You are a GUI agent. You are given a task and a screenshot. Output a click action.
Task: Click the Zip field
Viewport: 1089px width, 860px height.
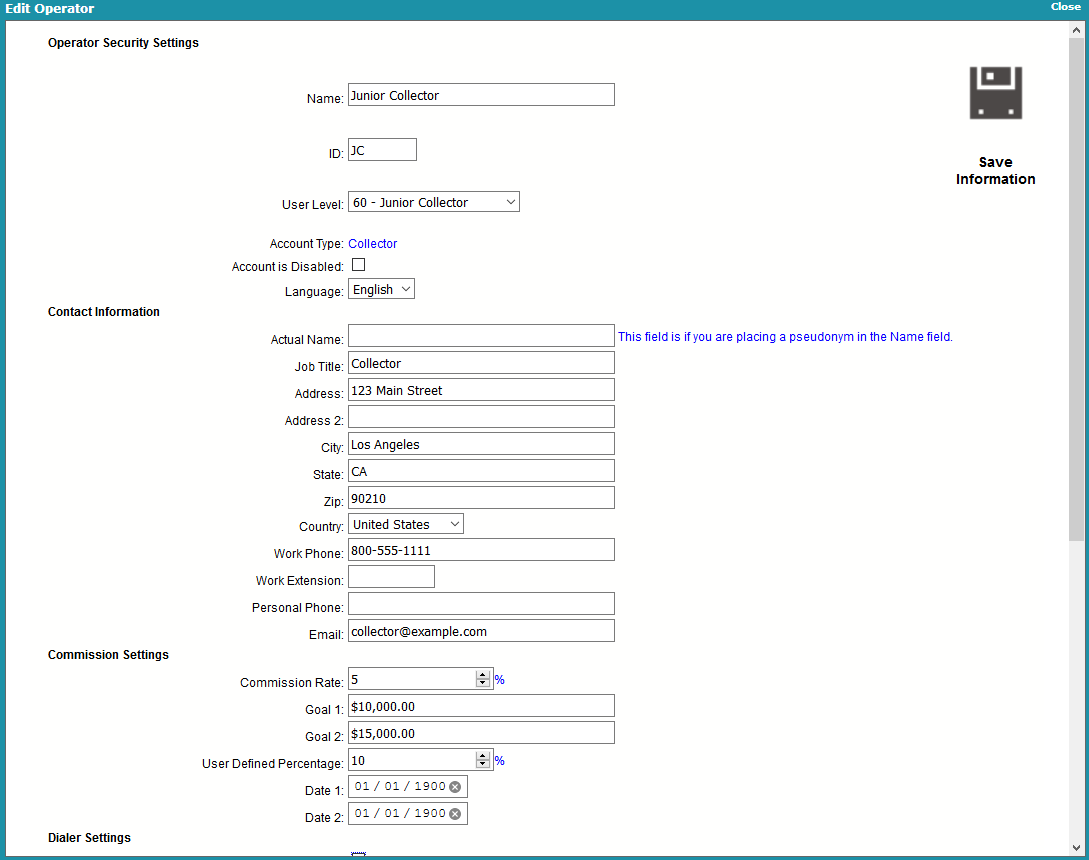tap(481, 498)
